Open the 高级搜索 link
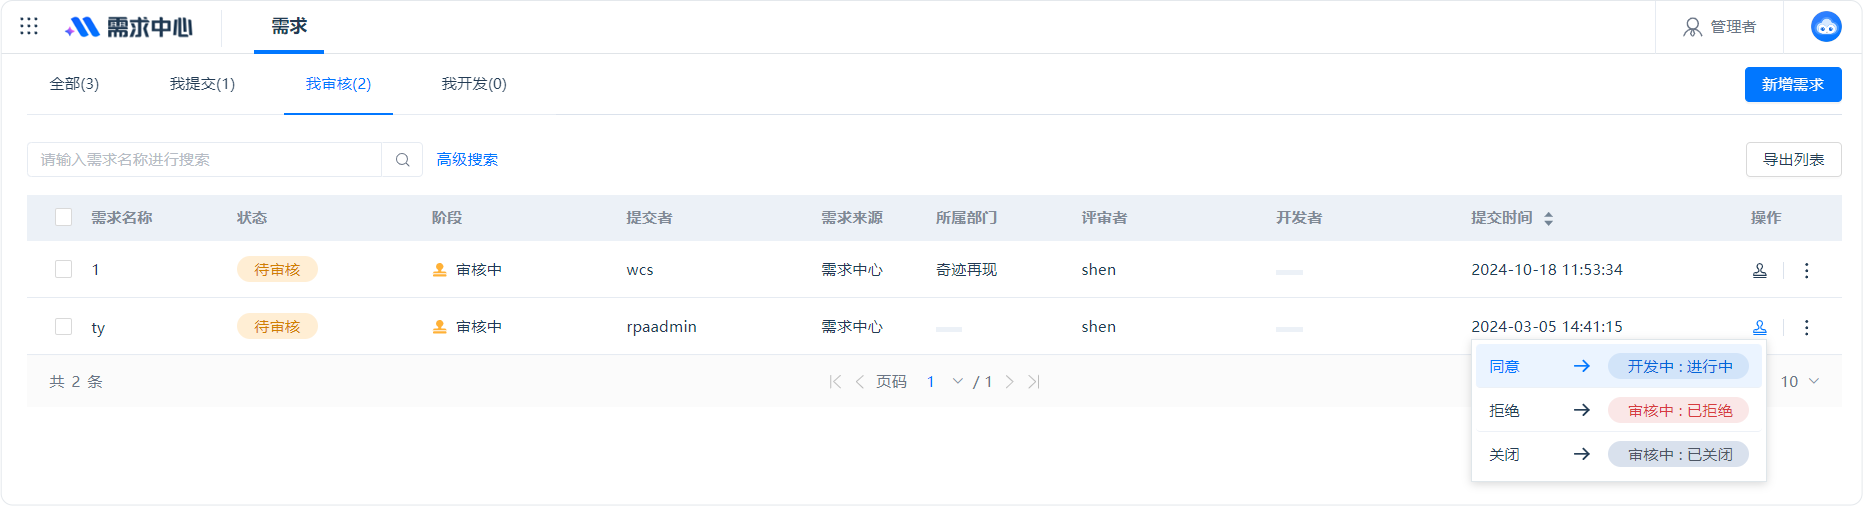Viewport: 1863px width, 506px height. [x=467, y=160]
